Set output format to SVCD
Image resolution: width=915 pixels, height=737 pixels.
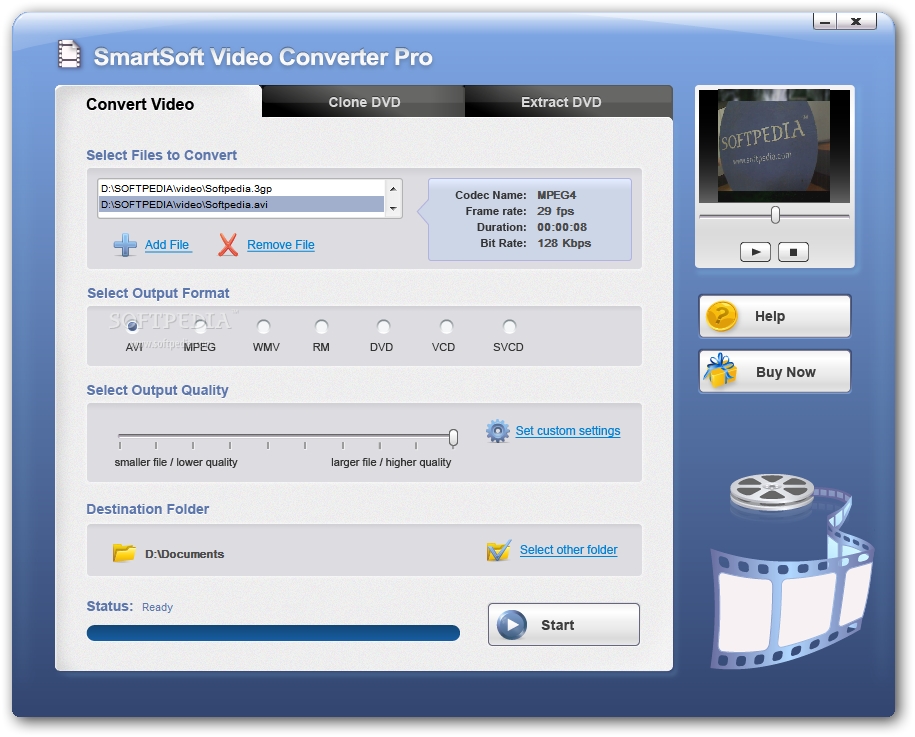(x=509, y=326)
